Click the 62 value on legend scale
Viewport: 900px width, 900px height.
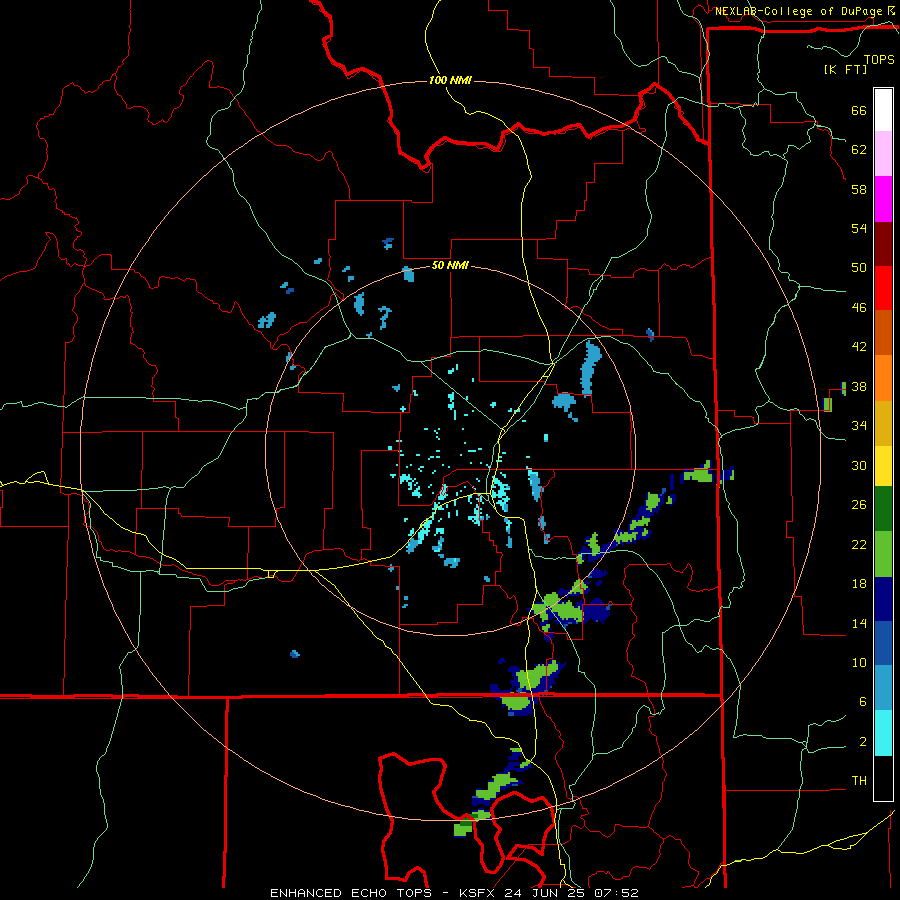[859, 150]
